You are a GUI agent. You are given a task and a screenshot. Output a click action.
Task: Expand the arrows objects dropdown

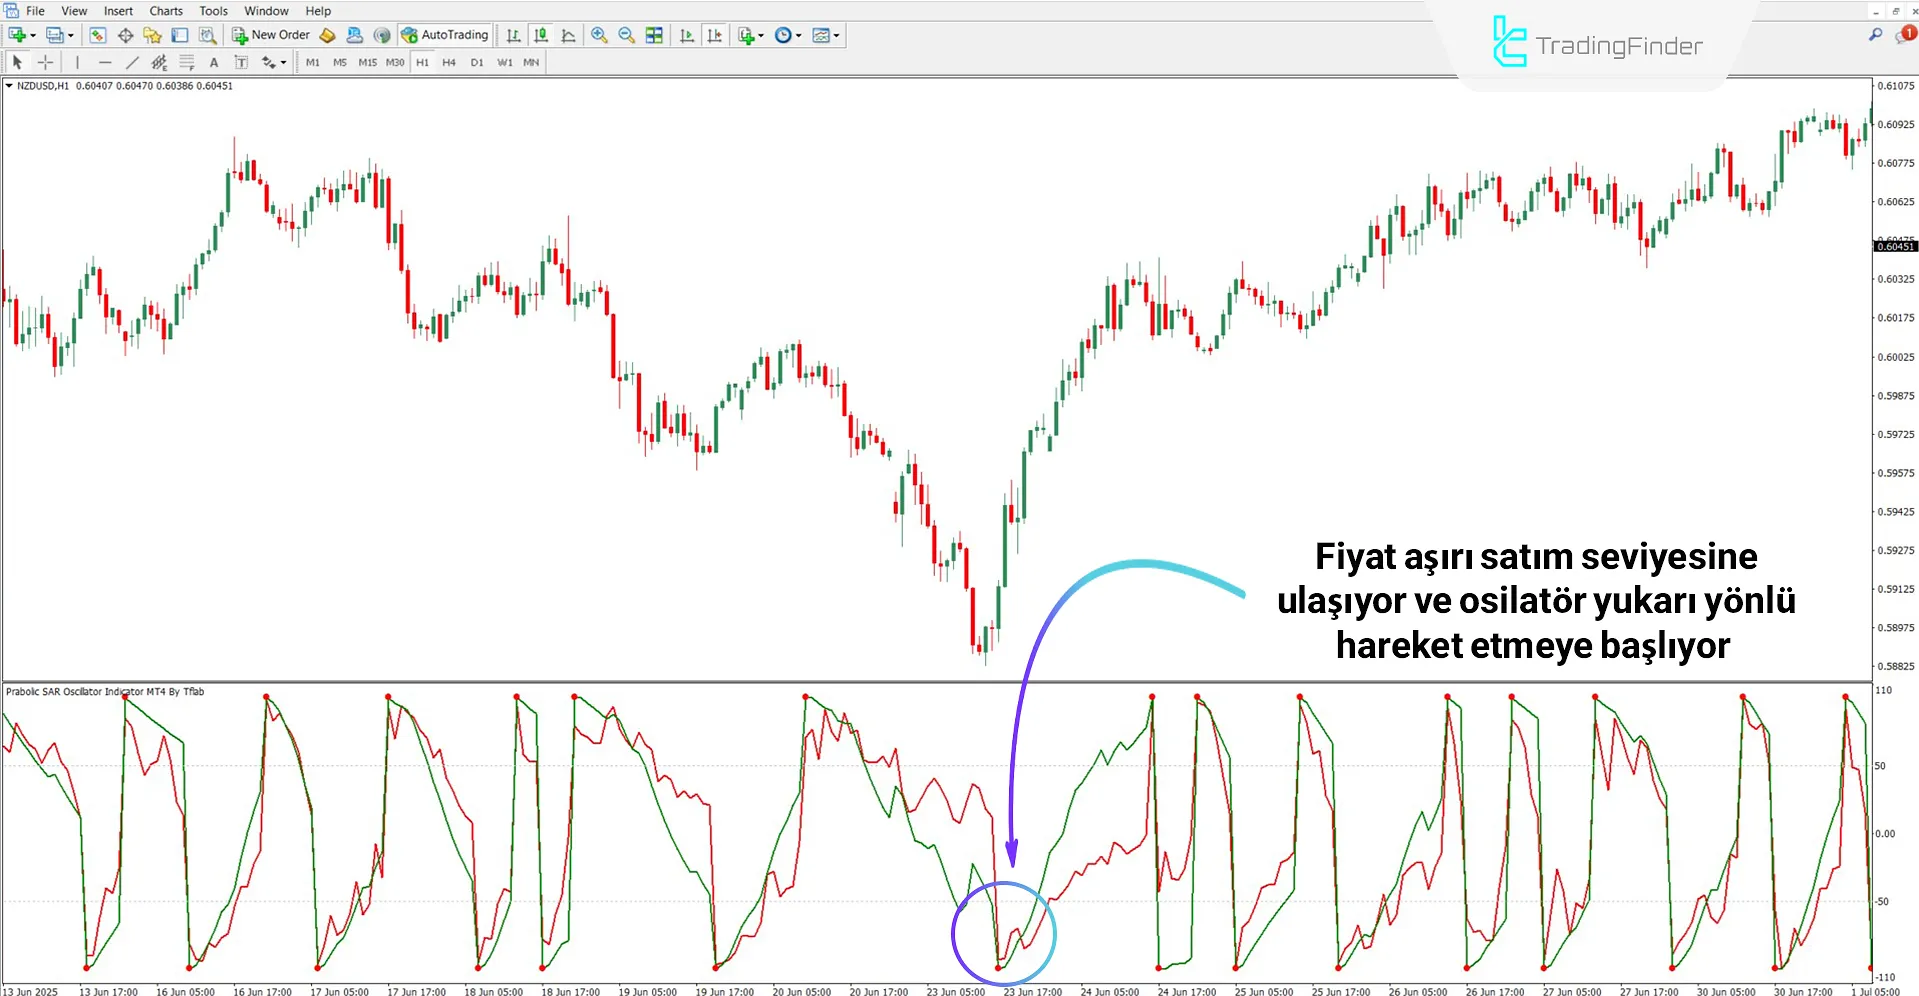point(283,62)
